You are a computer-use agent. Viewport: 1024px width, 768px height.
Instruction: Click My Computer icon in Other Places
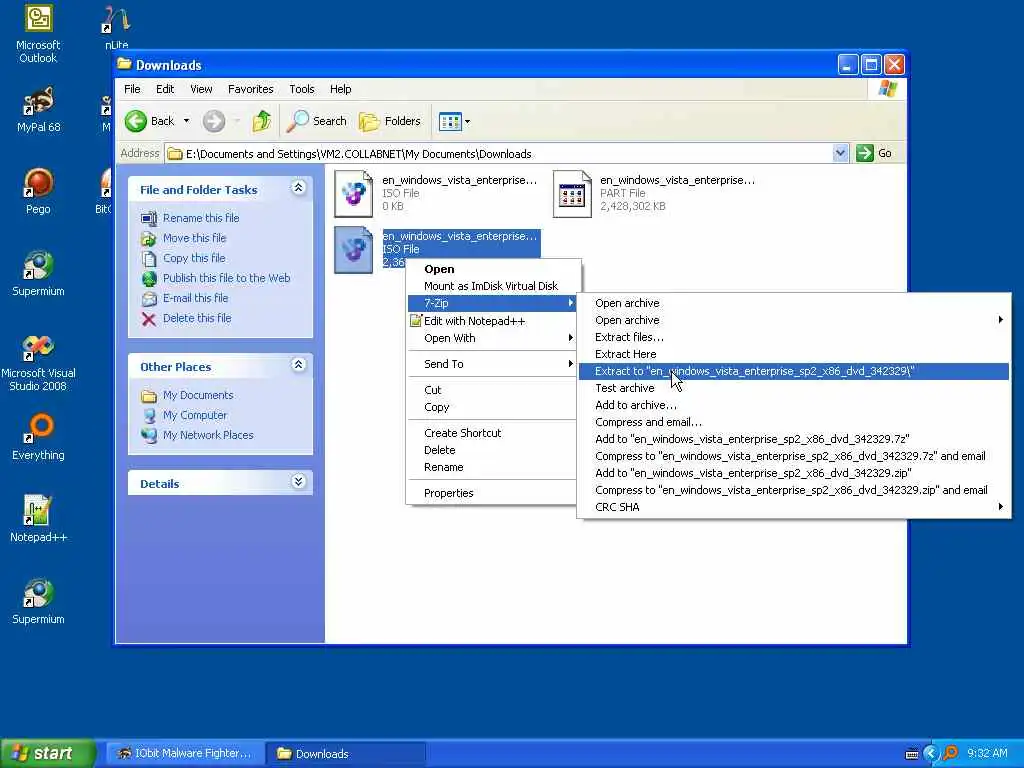click(x=149, y=415)
